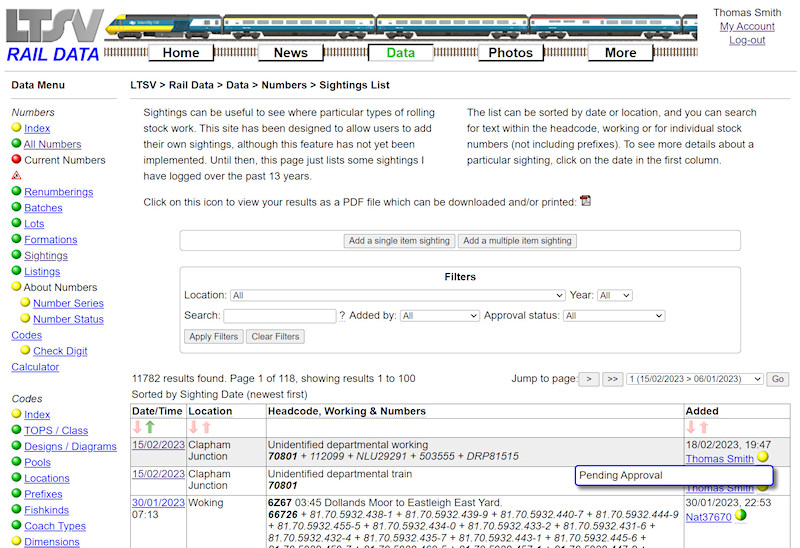Image resolution: width=800 pixels, height=548 pixels.
Task: Open Fishkinds link
Action: 46,510
